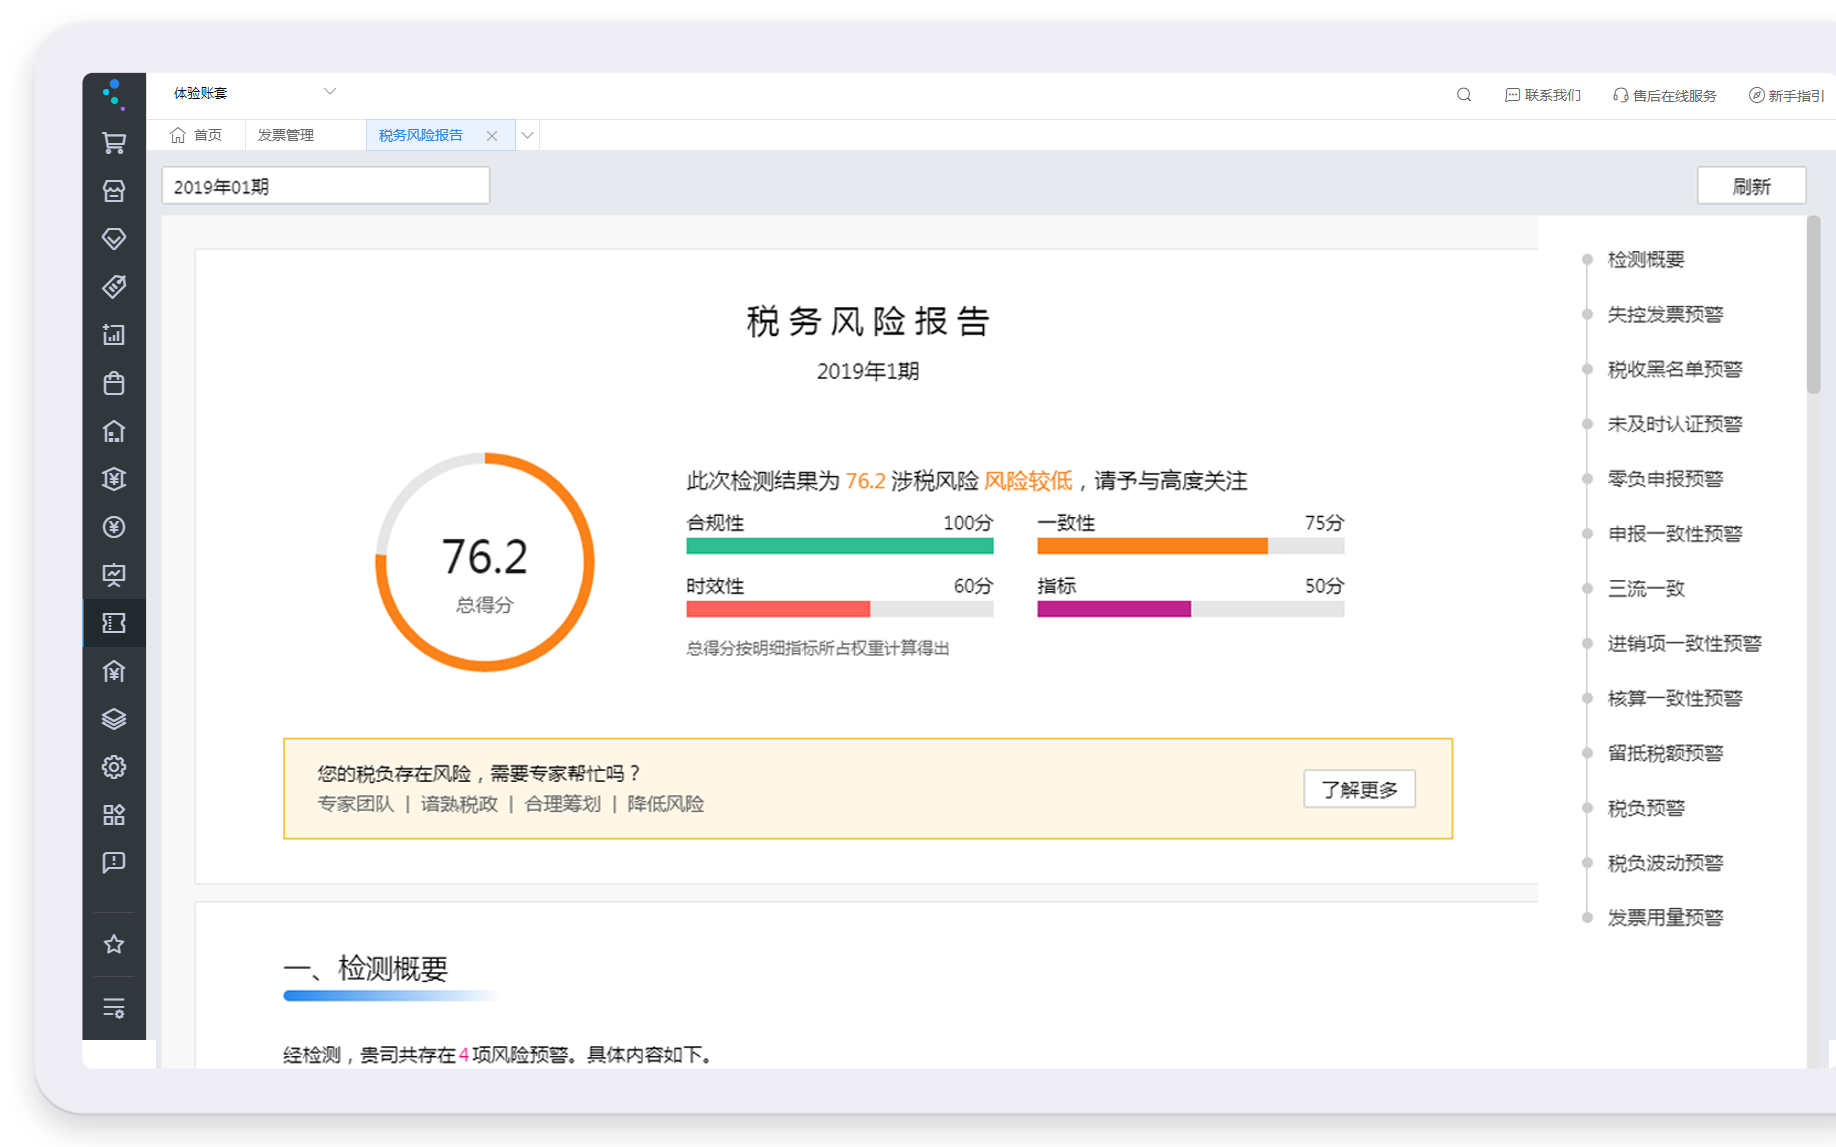This screenshot has width=1836, height=1147.
Task: Open the presentation chart sidebar icon
Action: tap(114, 575)
